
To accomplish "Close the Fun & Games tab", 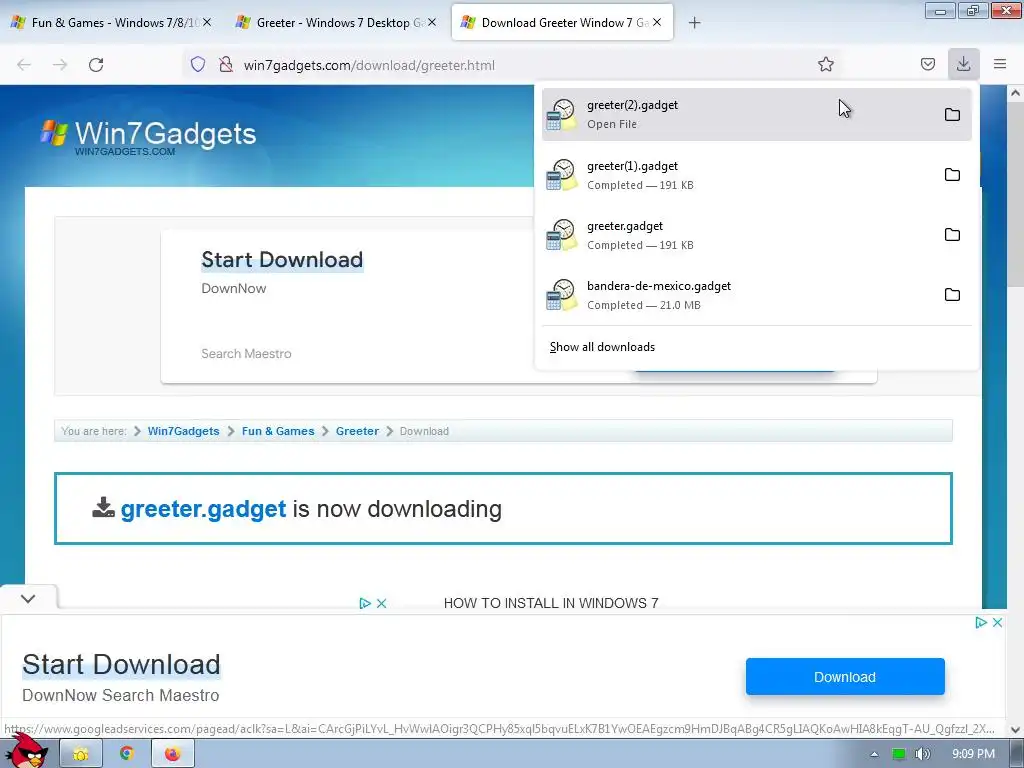I will (207, 22).
